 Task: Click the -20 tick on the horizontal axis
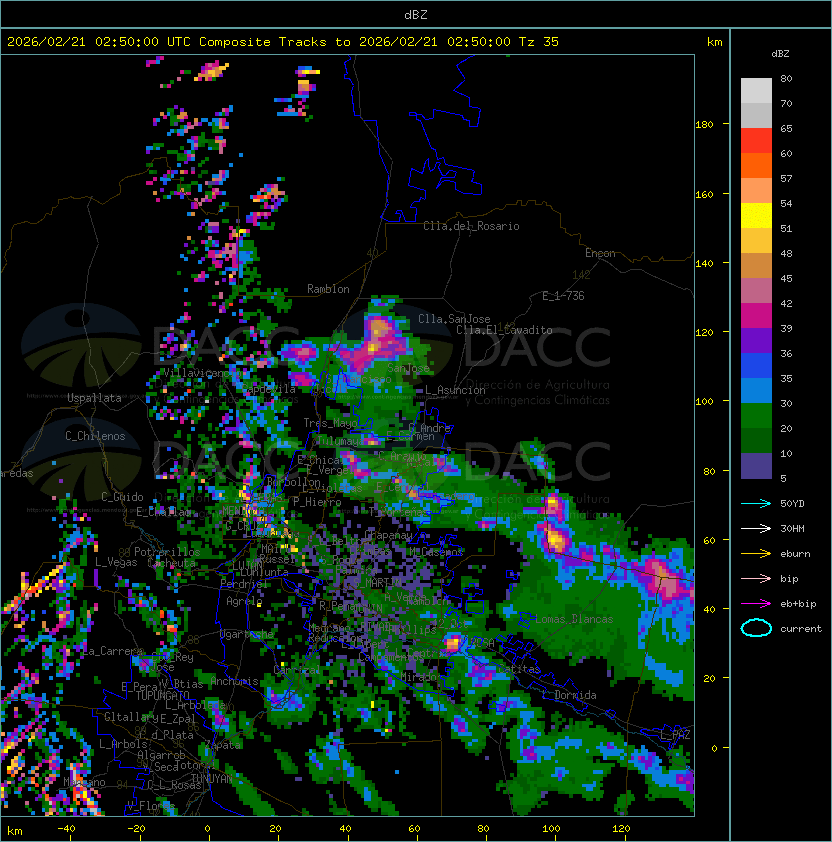pos(136,829)
